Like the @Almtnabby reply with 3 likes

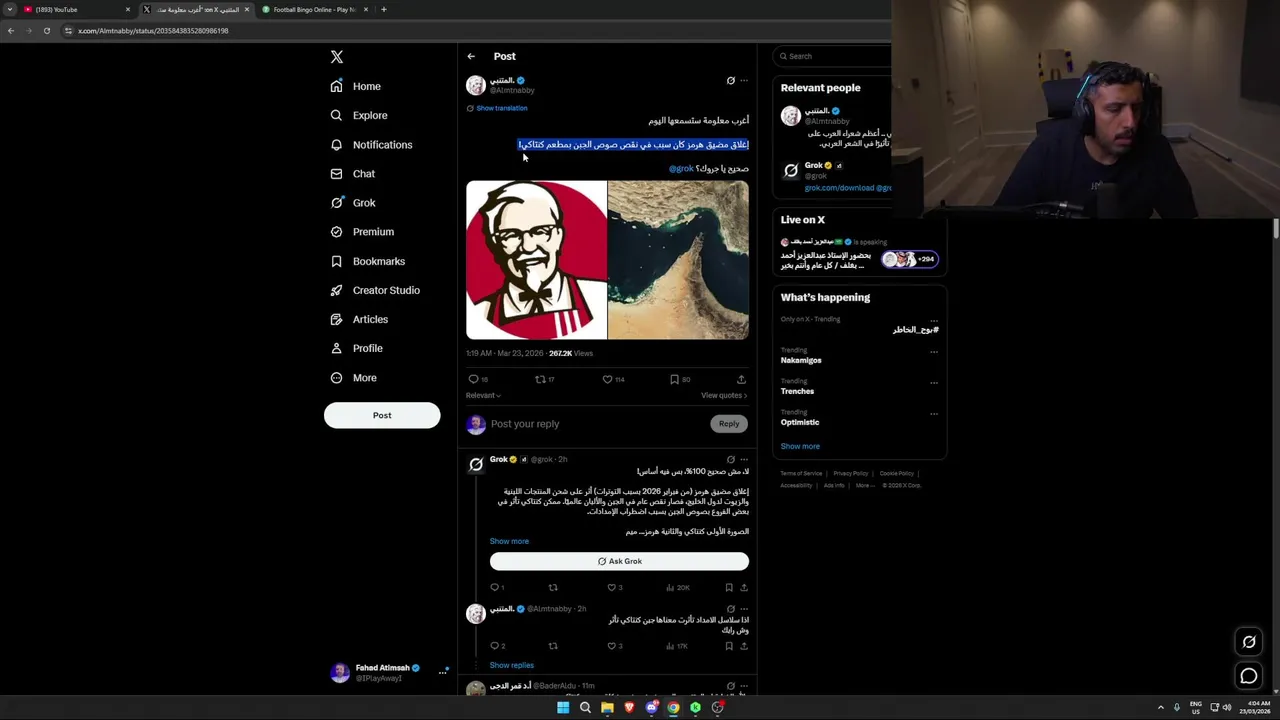(x=612, y=646)
